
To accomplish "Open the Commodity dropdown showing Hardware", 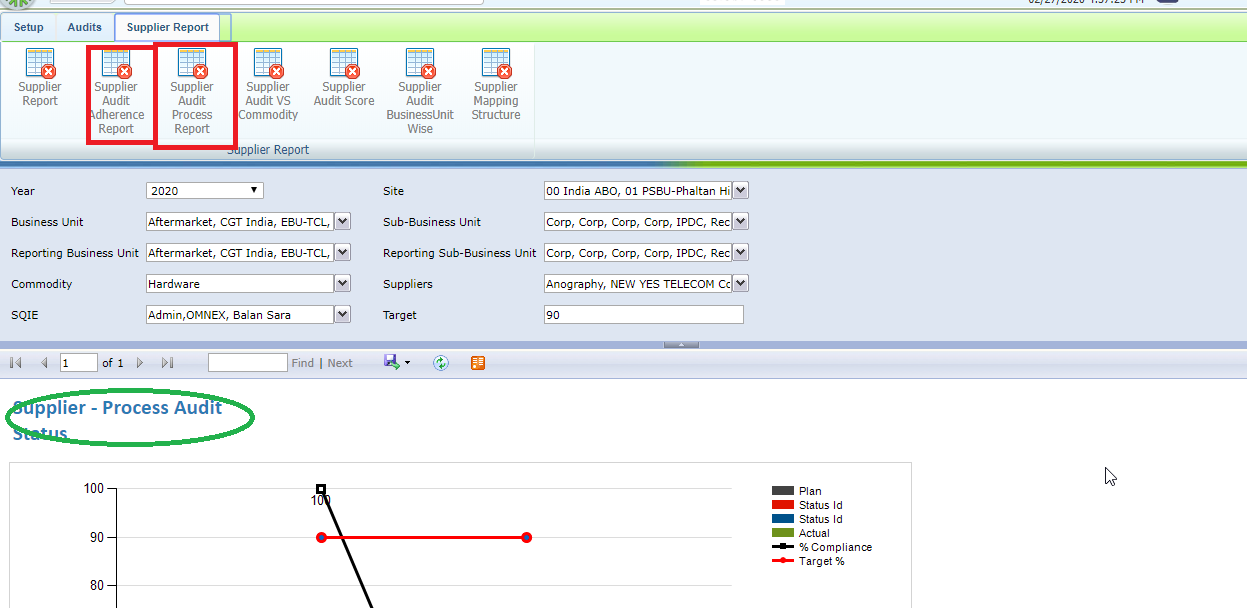I will tap(342, 284).
